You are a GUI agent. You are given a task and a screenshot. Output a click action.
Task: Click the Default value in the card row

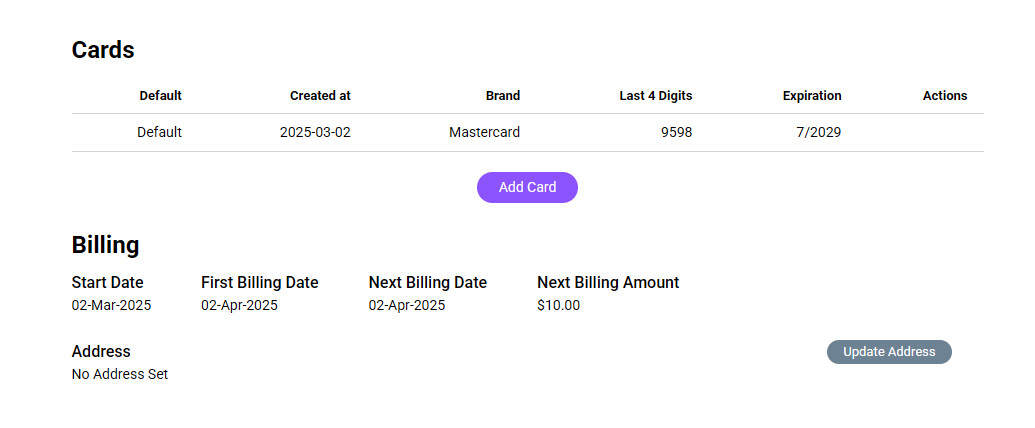click(x=160, y=132)
